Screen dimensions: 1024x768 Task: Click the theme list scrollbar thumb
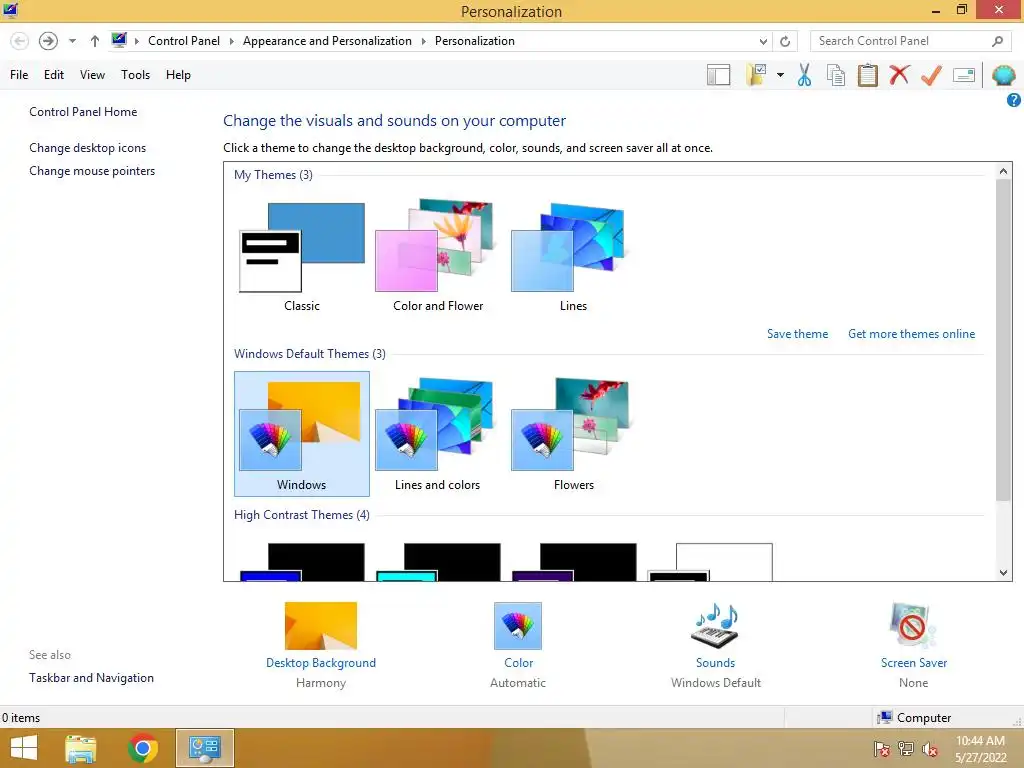point(1003,340)
